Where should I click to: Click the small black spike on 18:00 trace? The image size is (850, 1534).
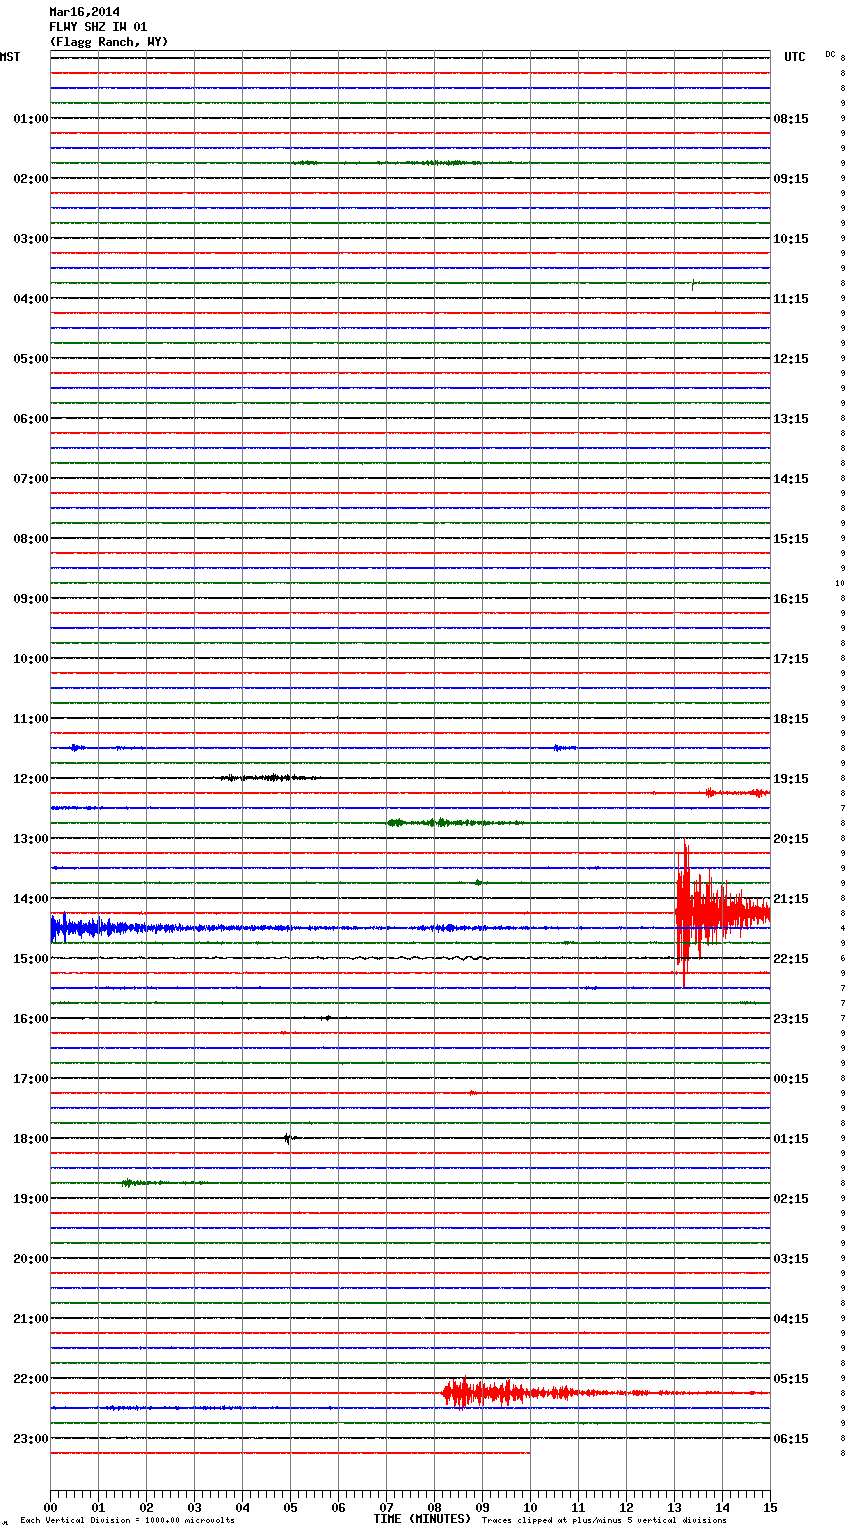coord(288,1138)
